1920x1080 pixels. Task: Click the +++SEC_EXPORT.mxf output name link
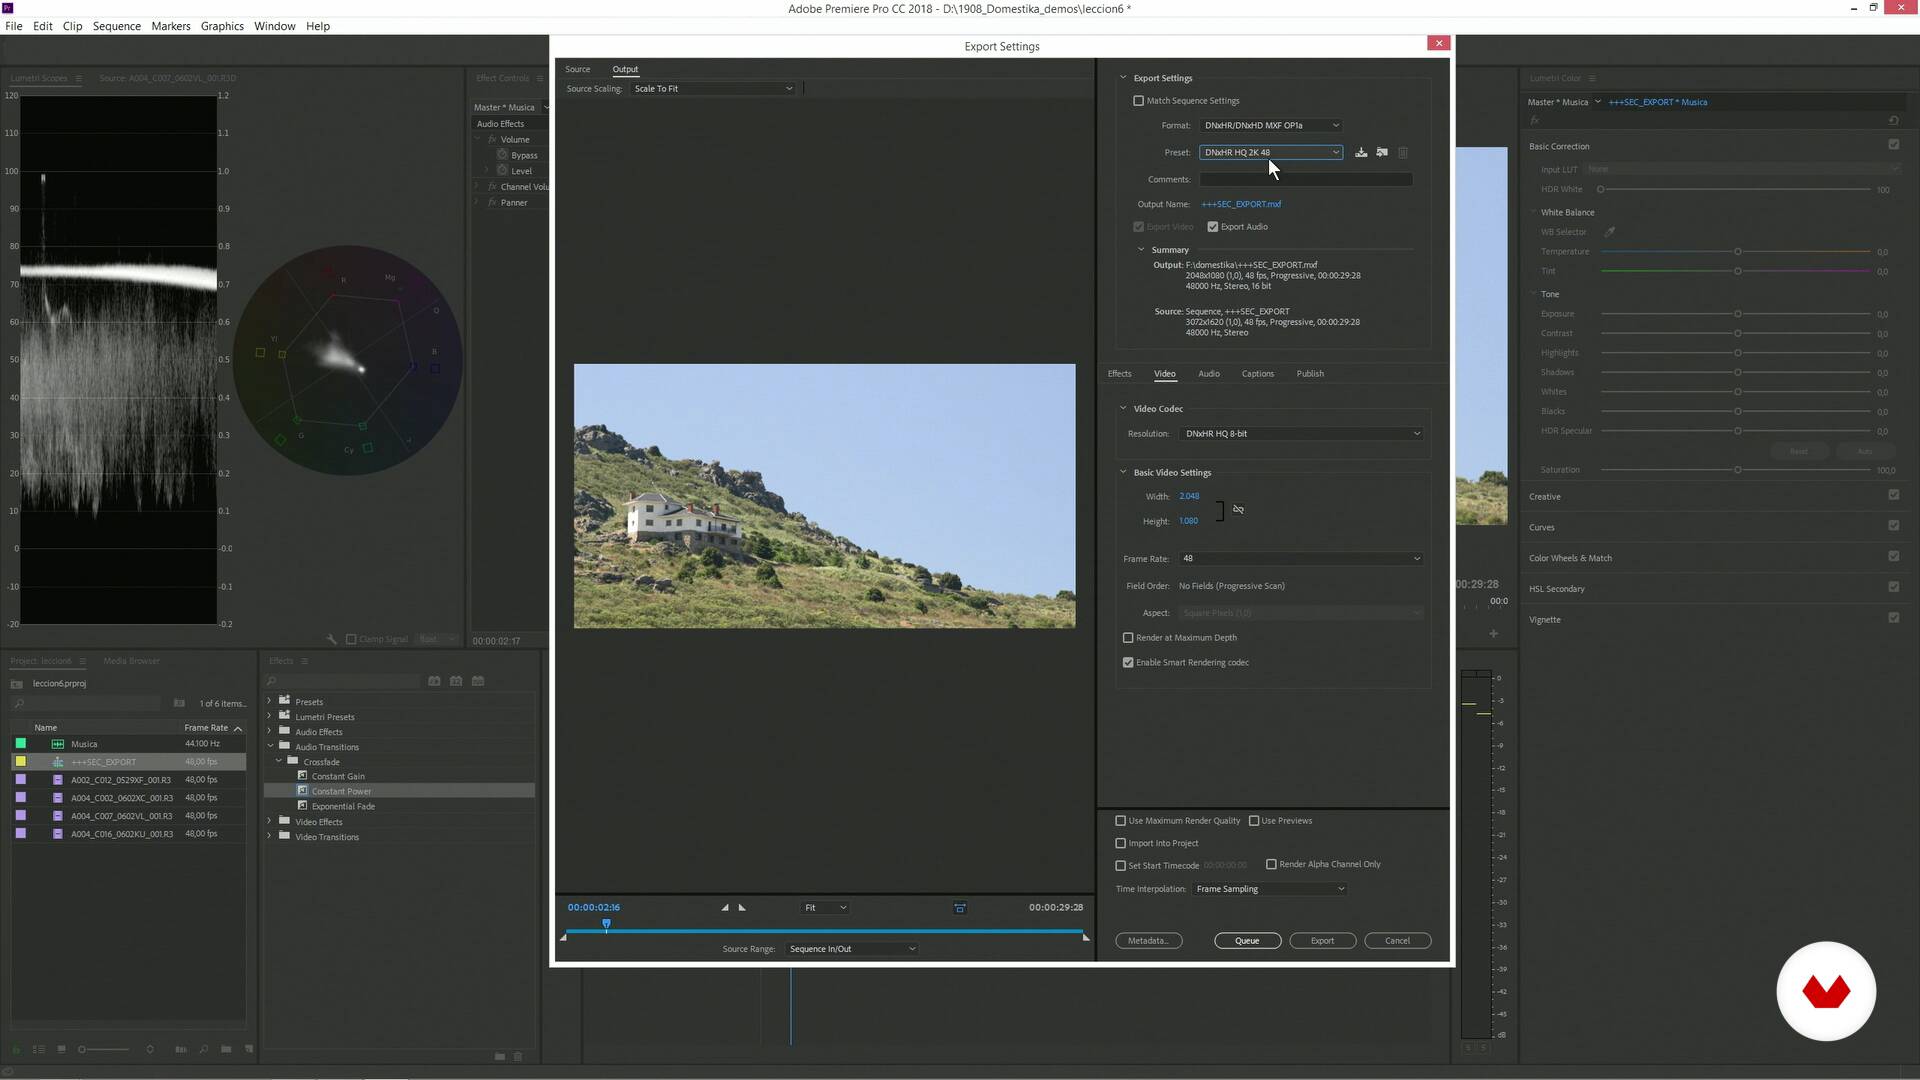click(x=1241, y=204)
